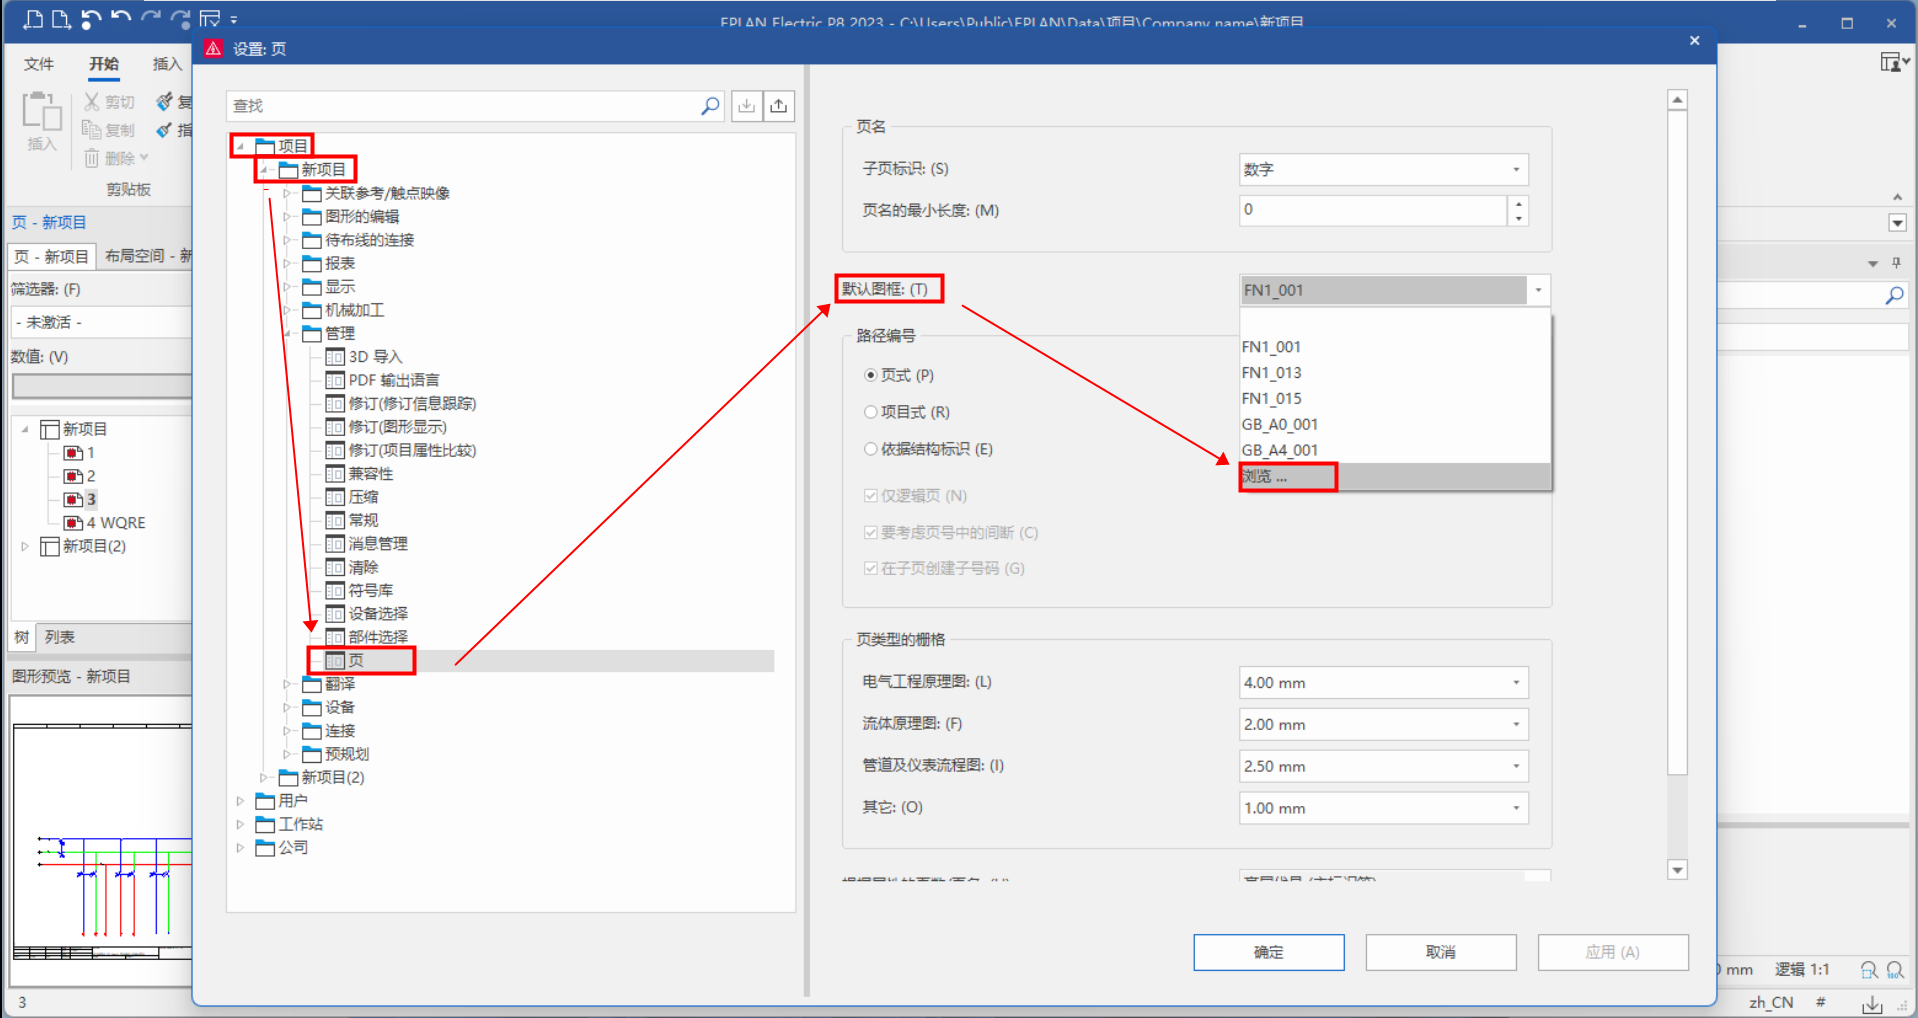
Task: Open the 文件 menu tab
Action: pos(39,64)
